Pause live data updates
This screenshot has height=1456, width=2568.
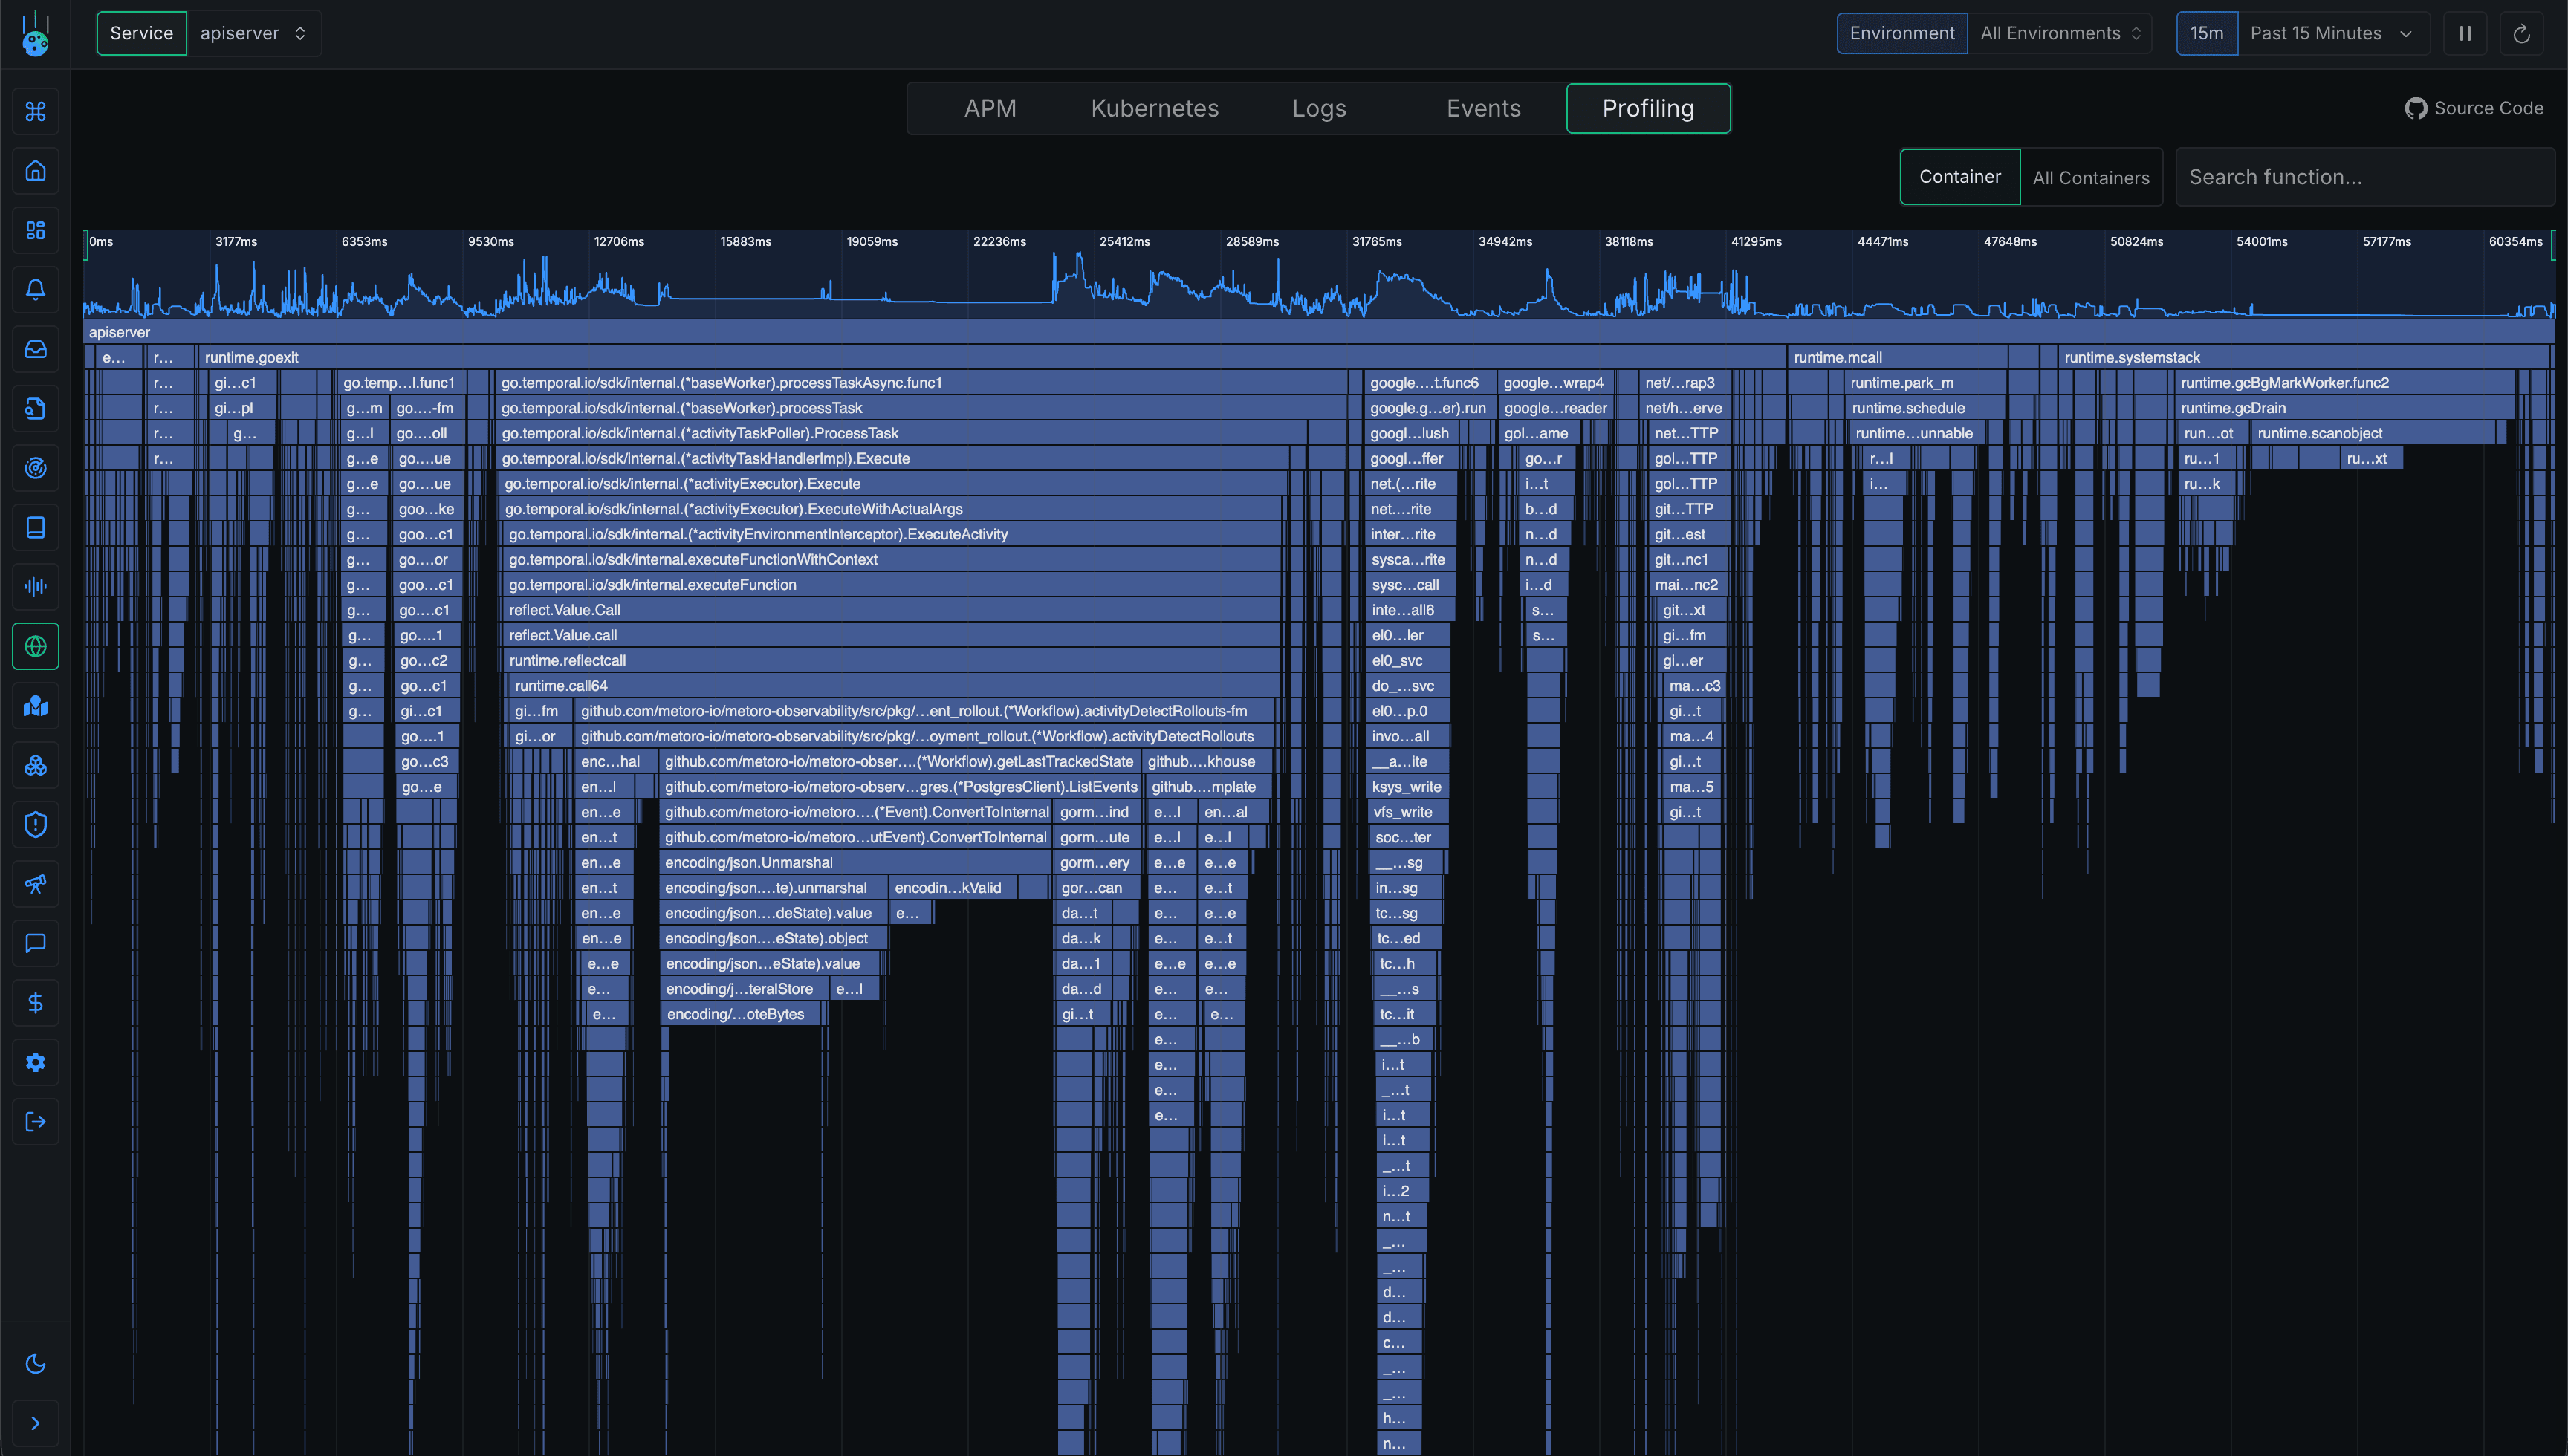coord(2464,33)
